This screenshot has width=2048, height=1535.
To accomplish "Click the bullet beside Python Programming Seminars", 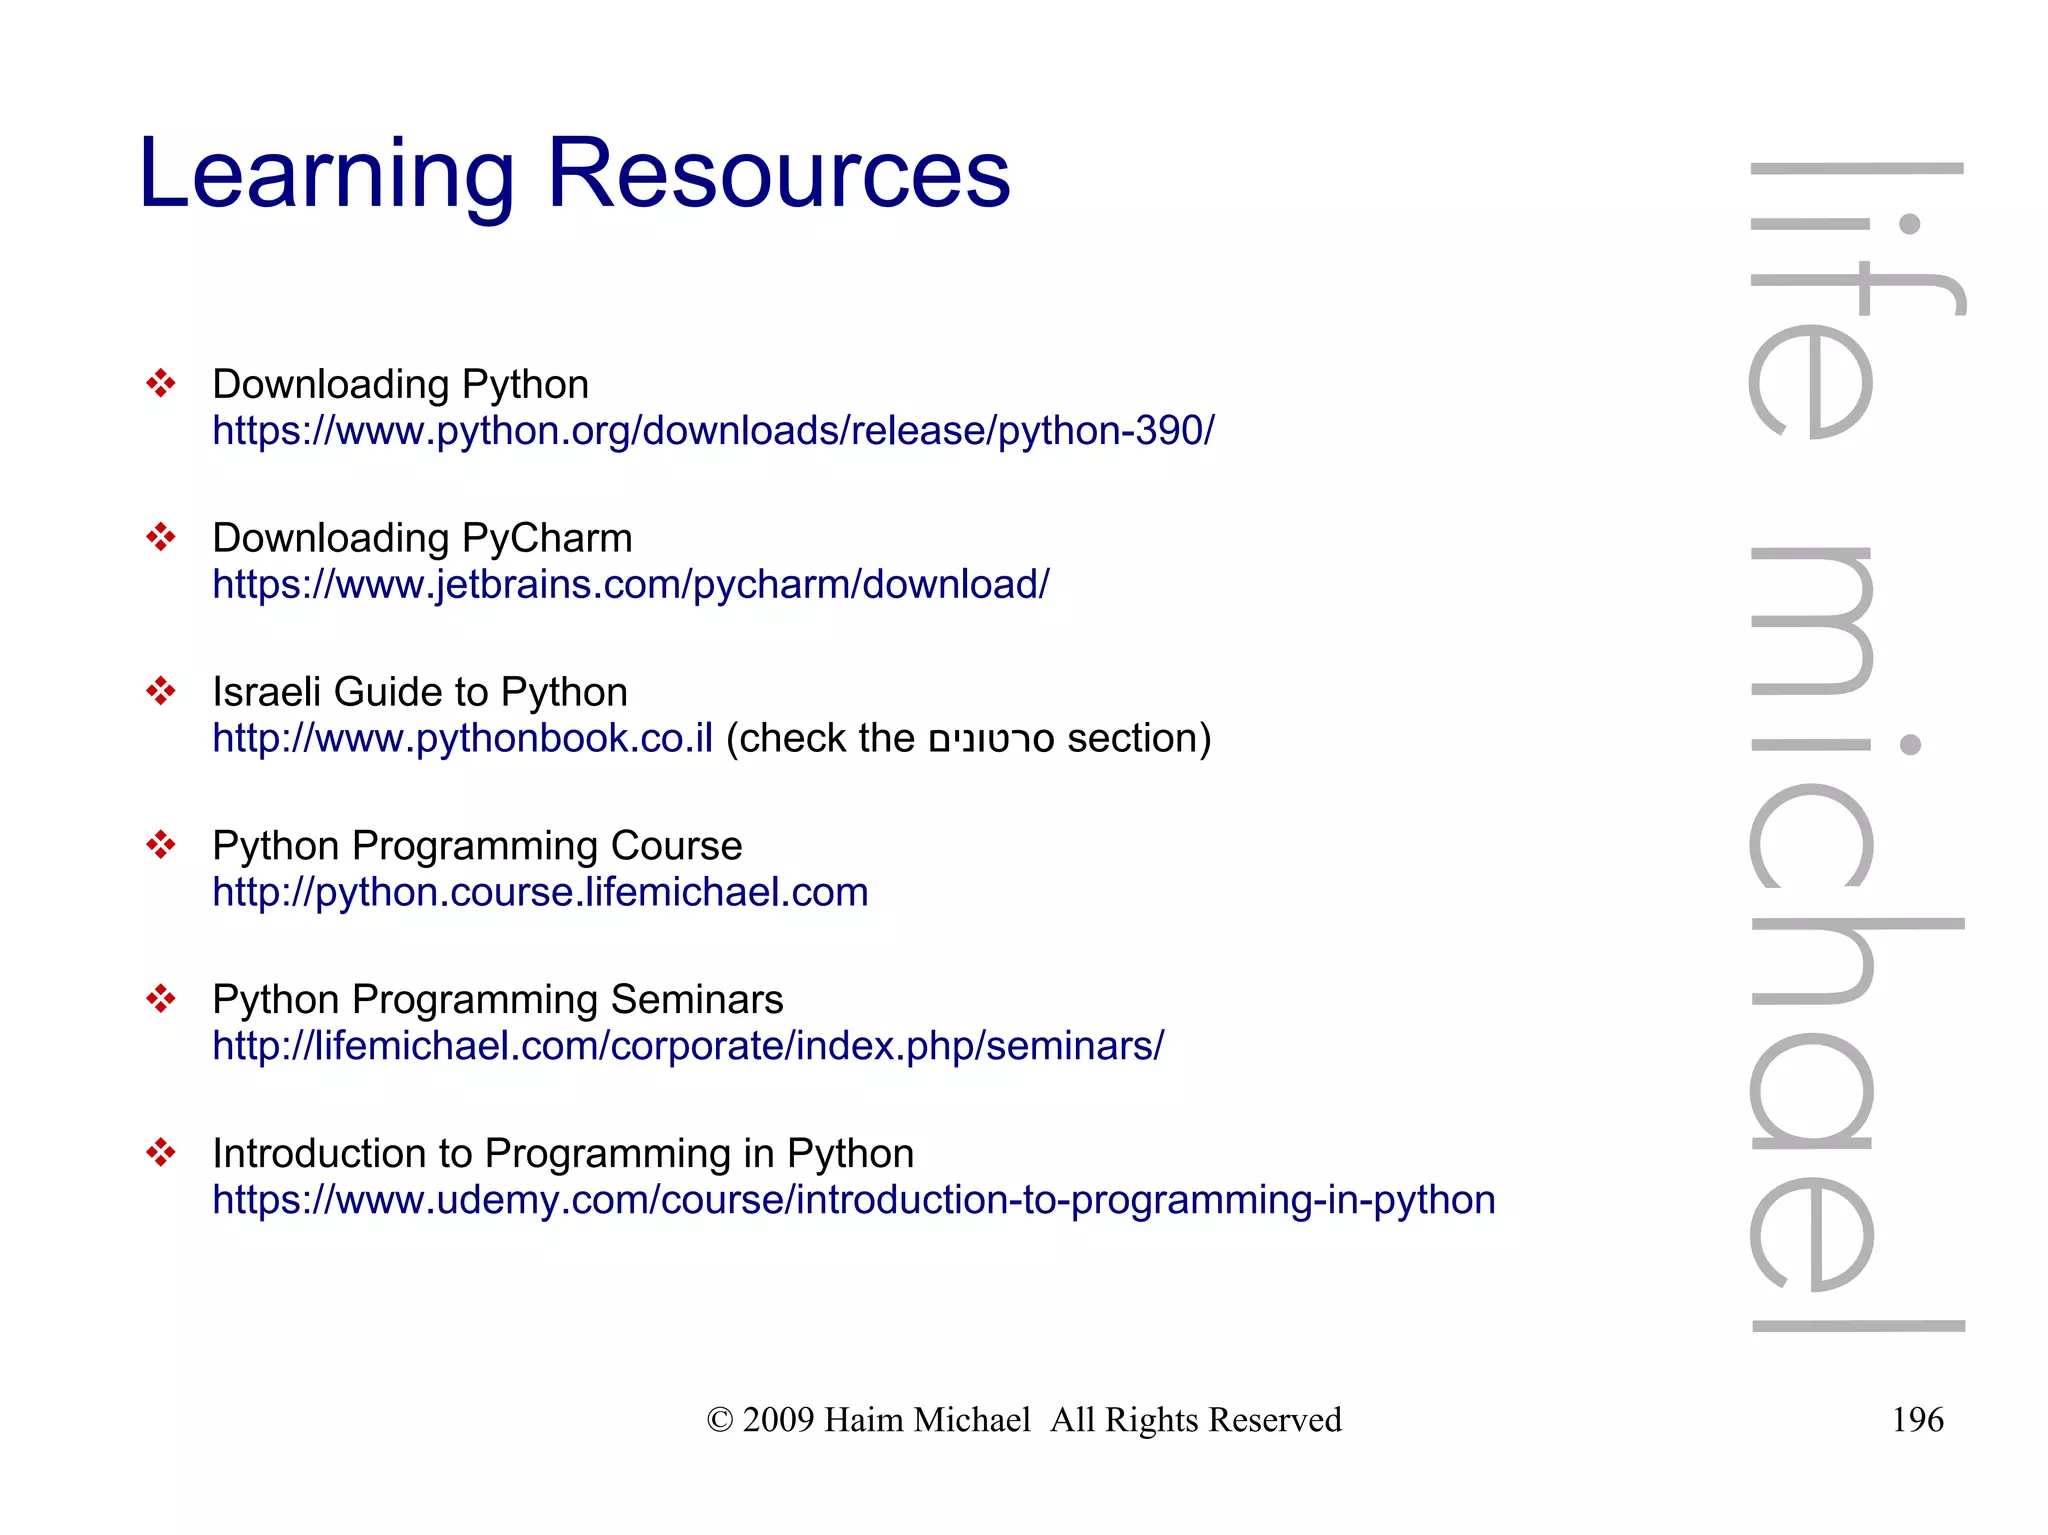I will [x=160, y=999].
